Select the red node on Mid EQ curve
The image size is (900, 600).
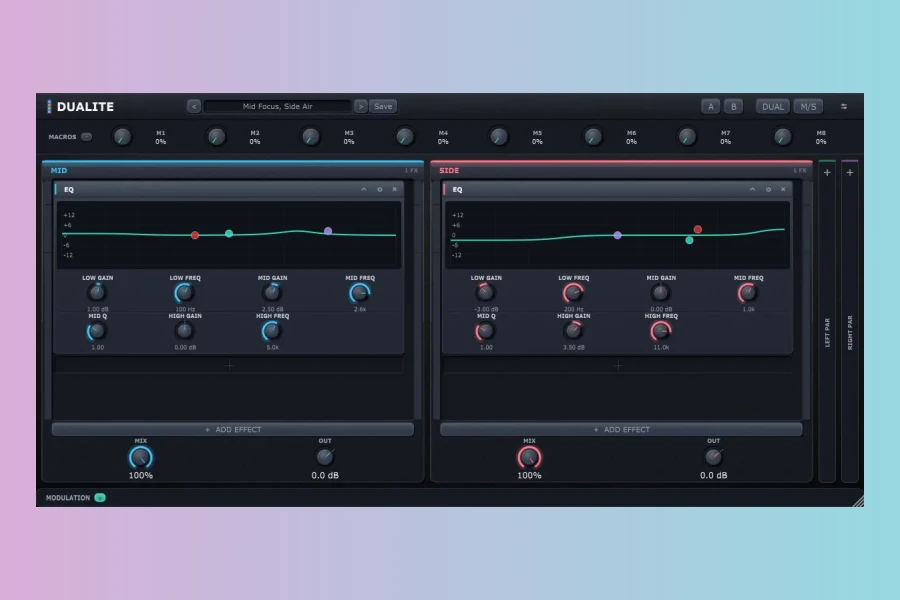[x=195, y=235]
